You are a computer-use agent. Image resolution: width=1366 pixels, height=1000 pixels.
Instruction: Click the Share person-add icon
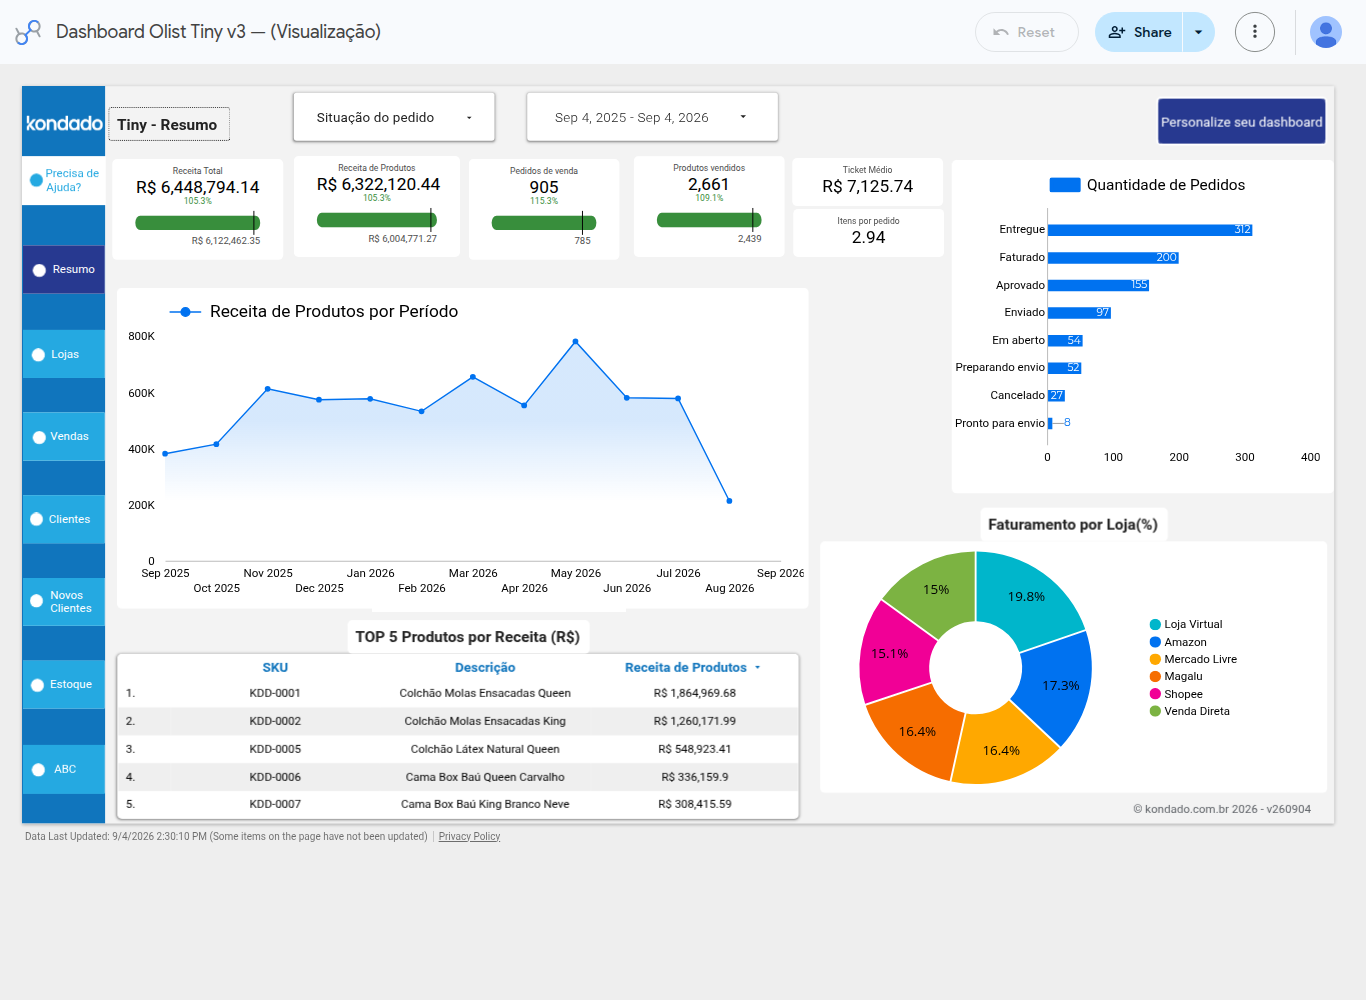pyautogui.click(x=1117, y=32)
